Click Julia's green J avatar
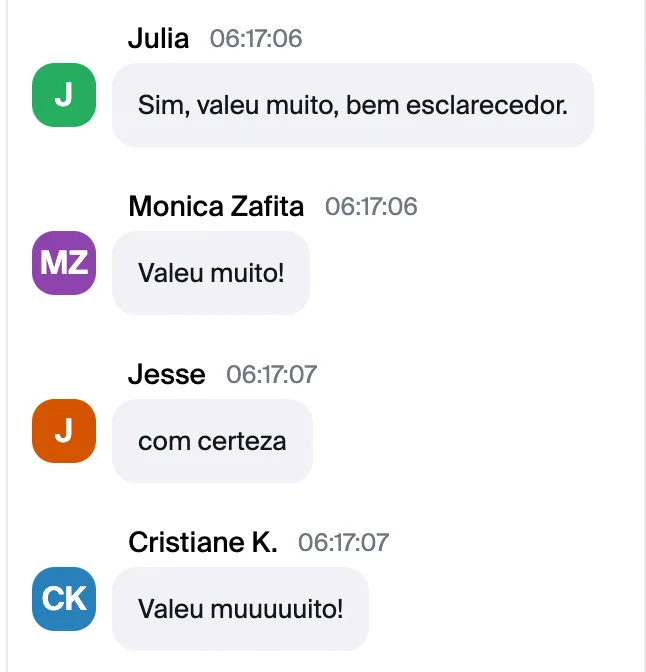This screenshot has width=646, height=672. 64,95
